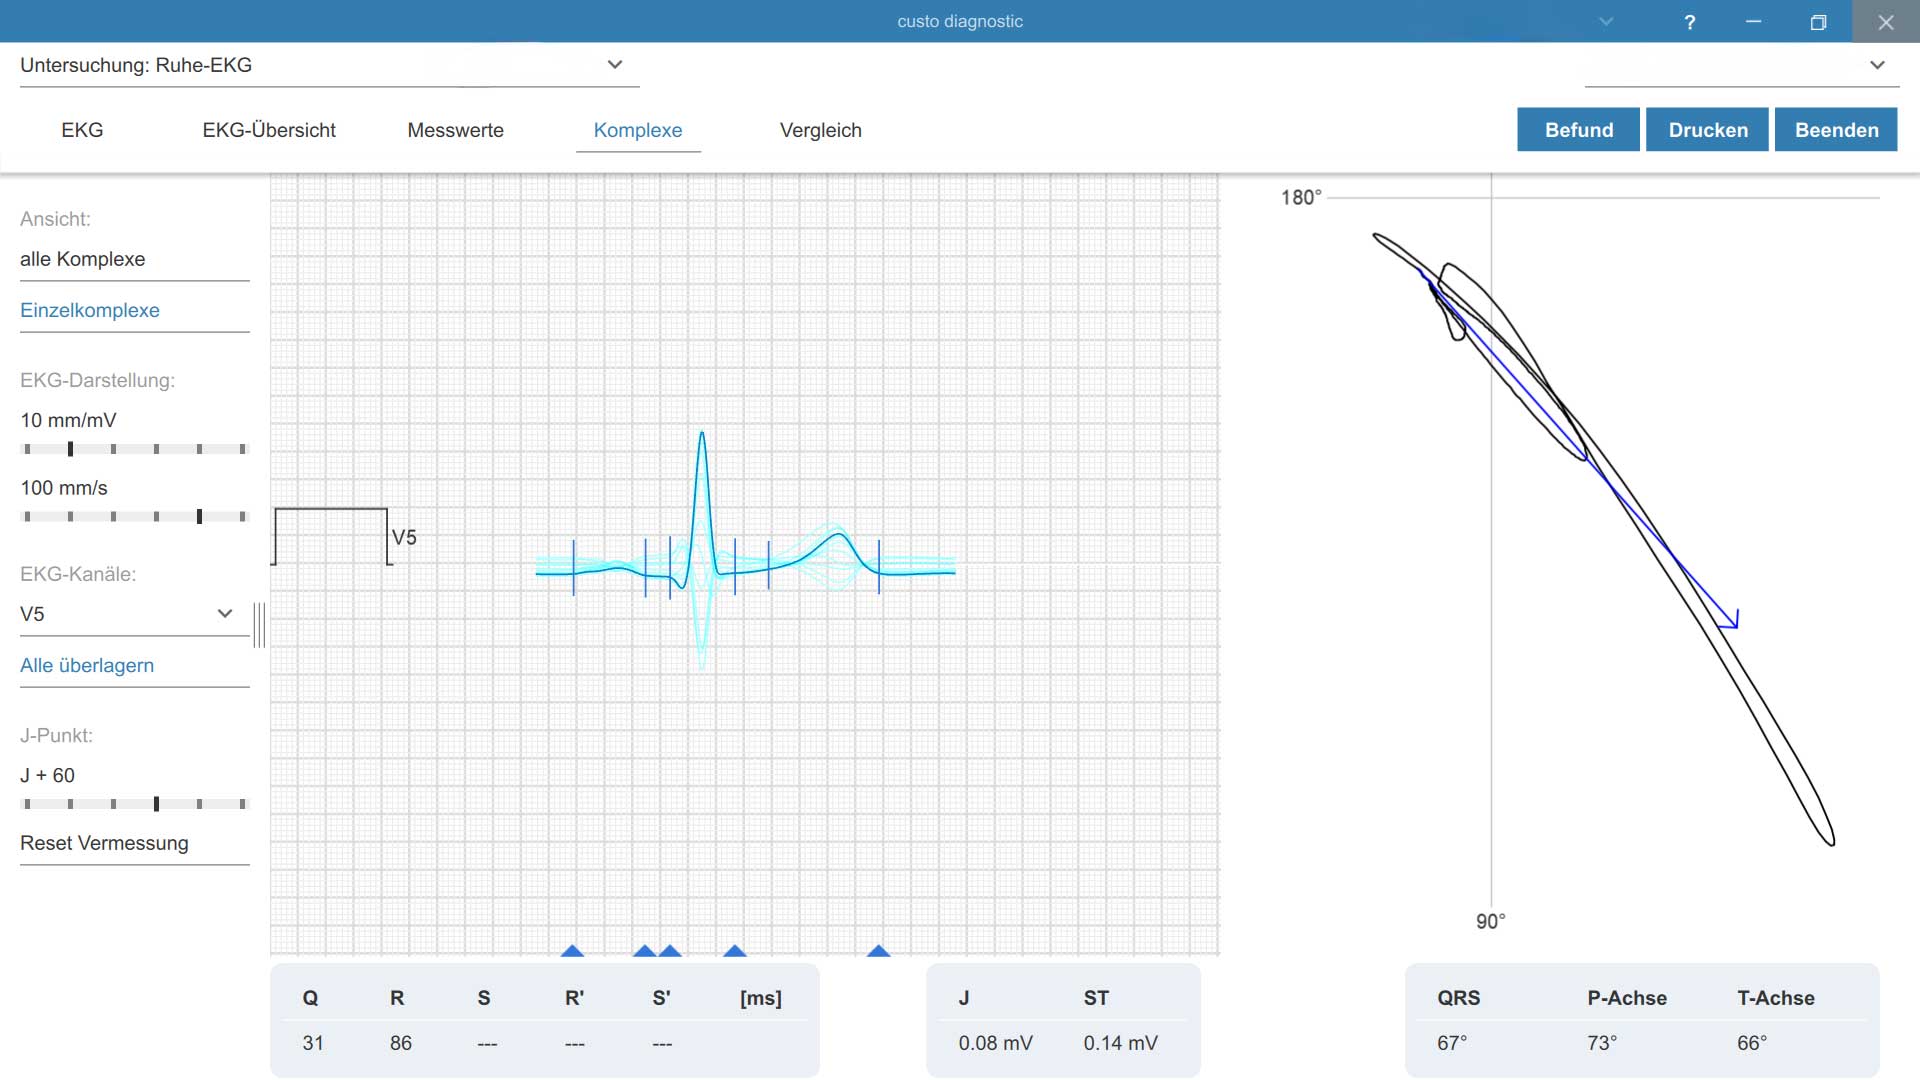Click the Q value 31
Image resolution: width=1920 pixels, height=1080 pixels.
tap(313, 1043)
